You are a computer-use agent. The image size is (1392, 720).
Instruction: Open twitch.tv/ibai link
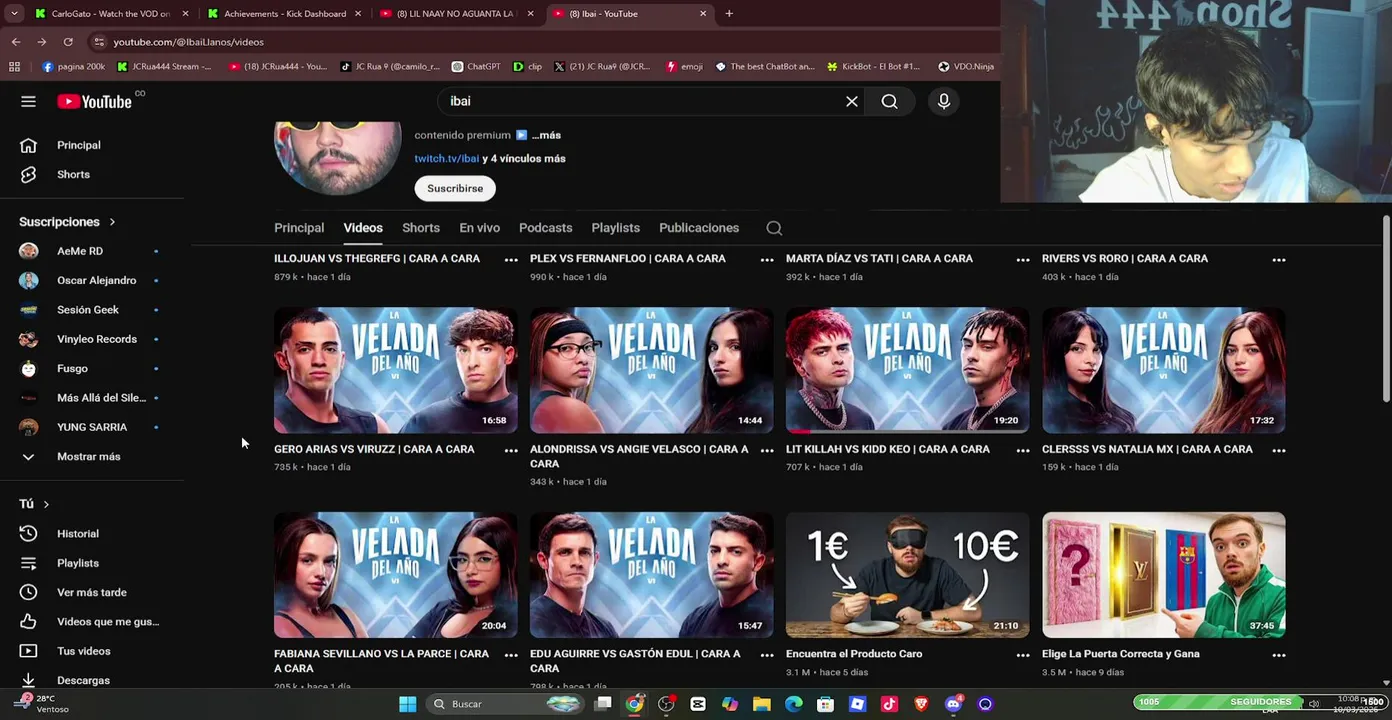point(447,159)
